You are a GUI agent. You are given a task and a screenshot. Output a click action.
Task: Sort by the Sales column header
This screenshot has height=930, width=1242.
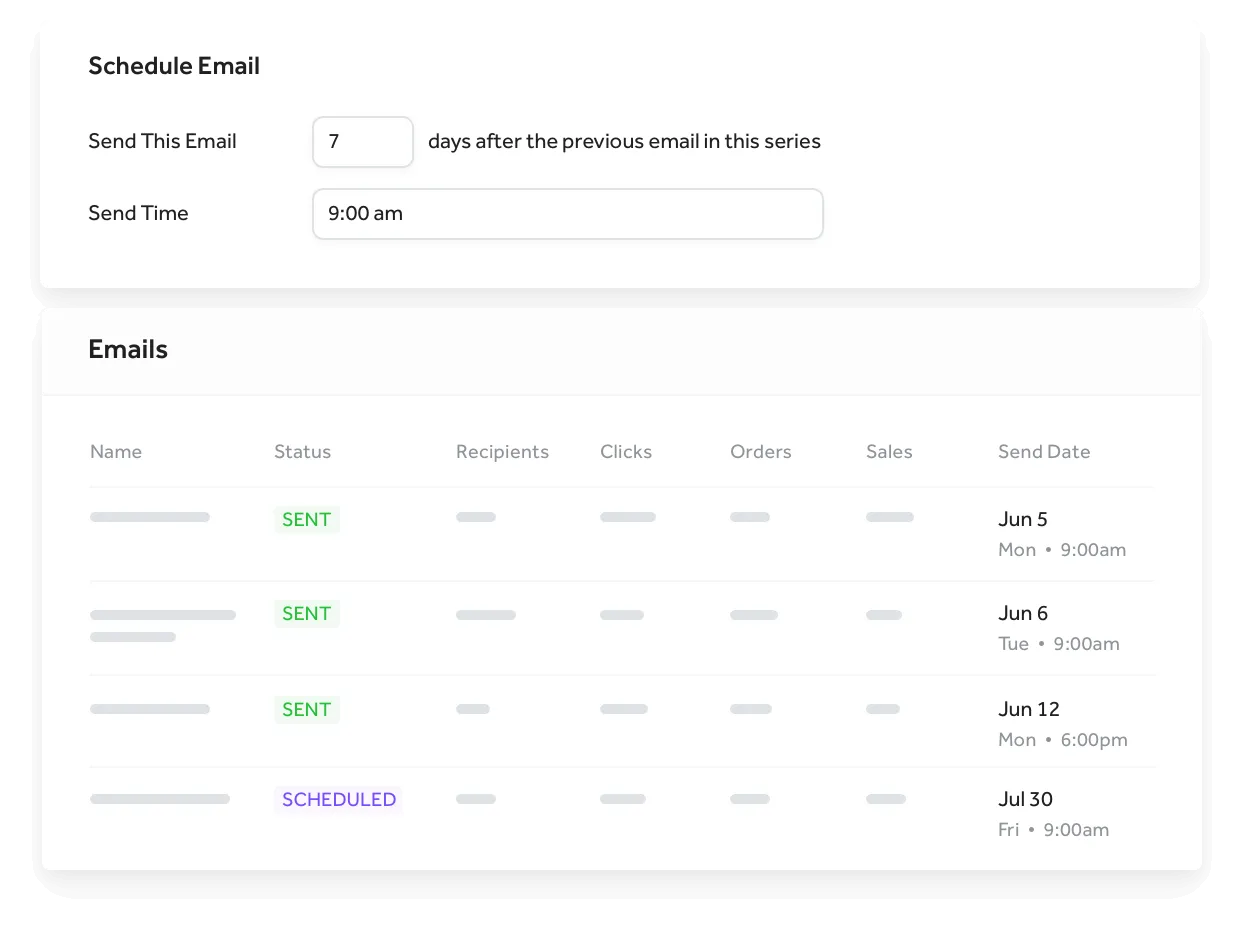[x=888, y=451]
